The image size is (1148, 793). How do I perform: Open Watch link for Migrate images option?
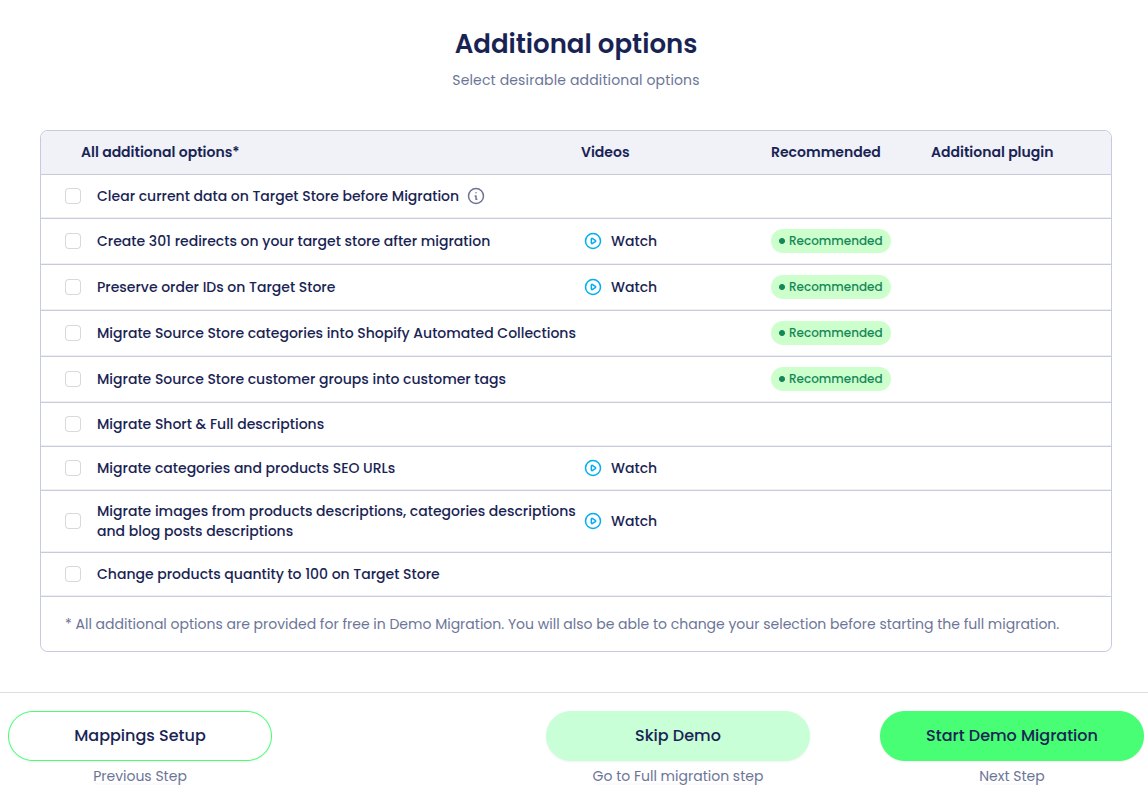(x=634, y=521)
